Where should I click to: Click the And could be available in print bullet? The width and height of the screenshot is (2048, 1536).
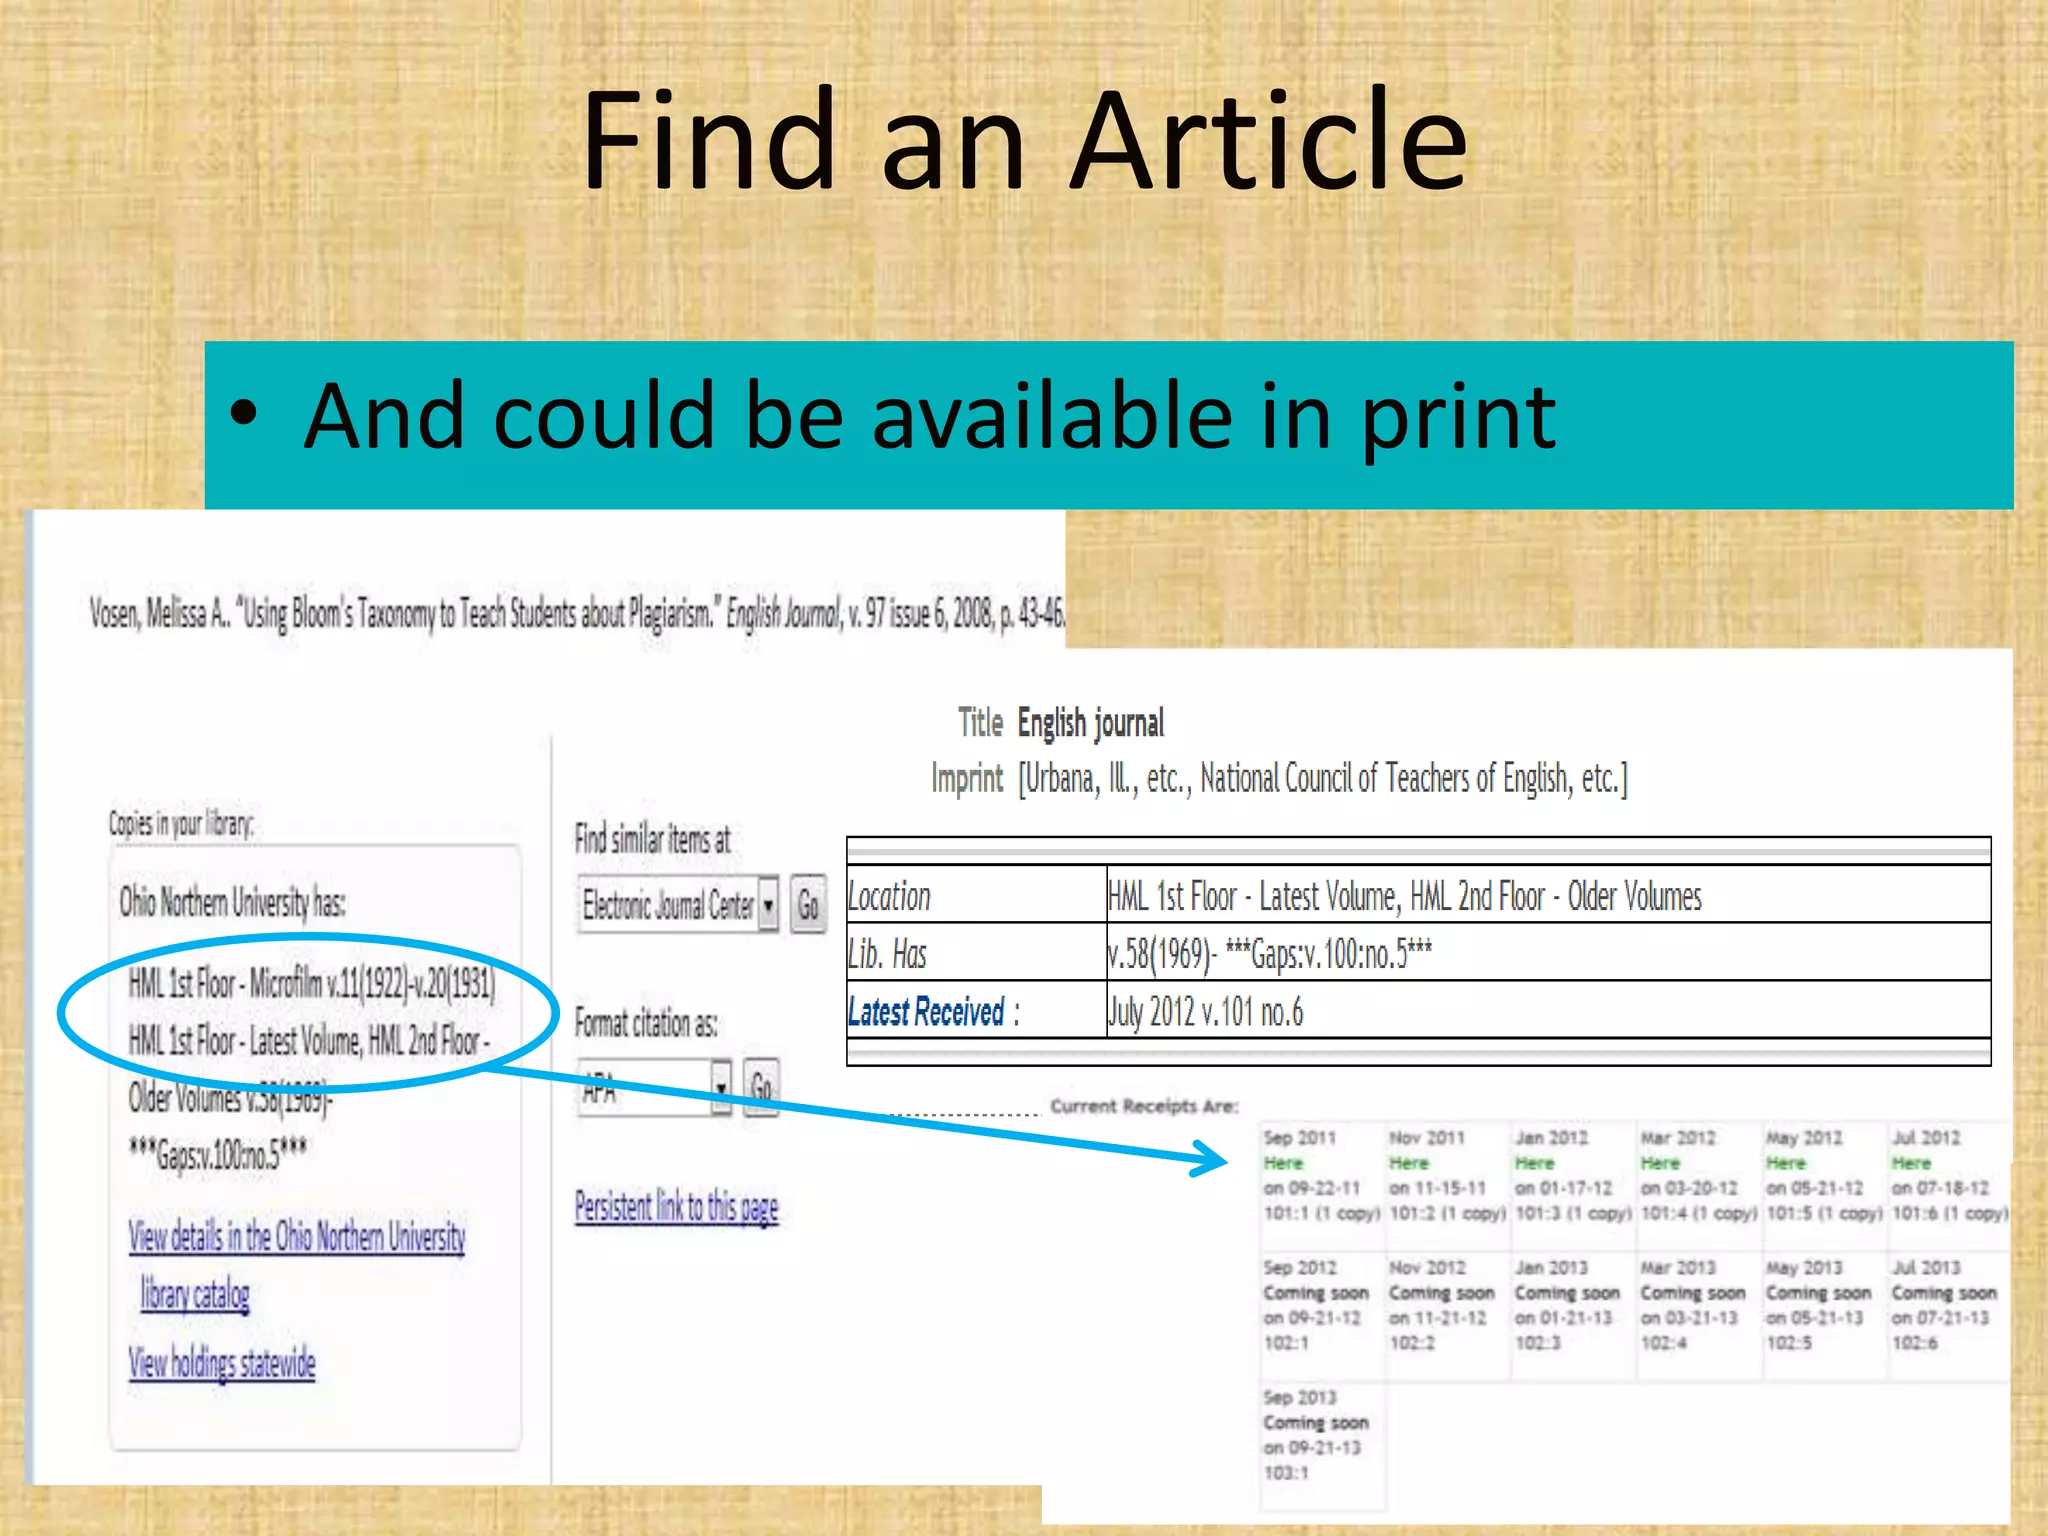point(930,415)
